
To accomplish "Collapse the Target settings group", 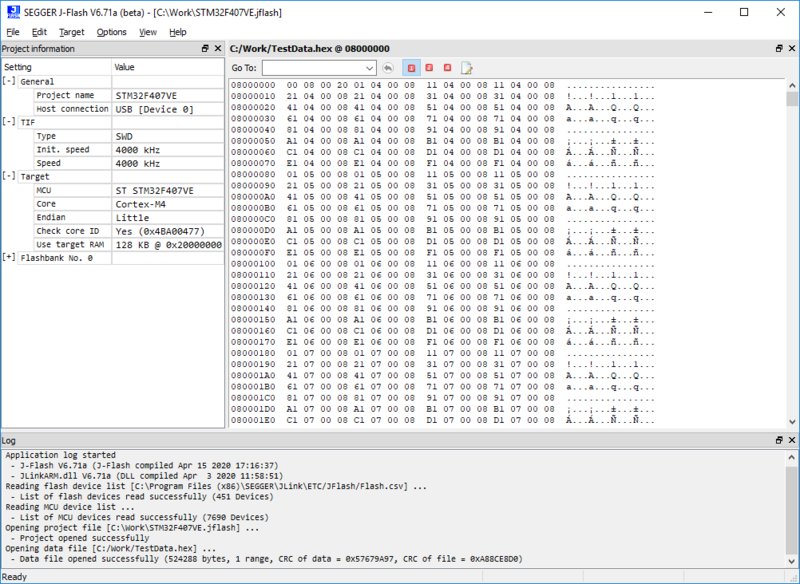I will click(x=9, y=176).
